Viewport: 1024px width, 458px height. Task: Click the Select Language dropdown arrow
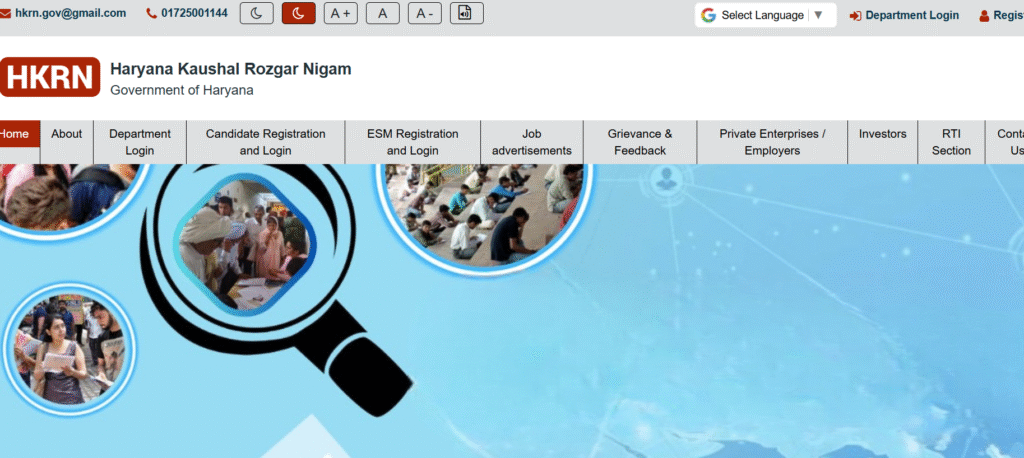[x=818, y=15]
